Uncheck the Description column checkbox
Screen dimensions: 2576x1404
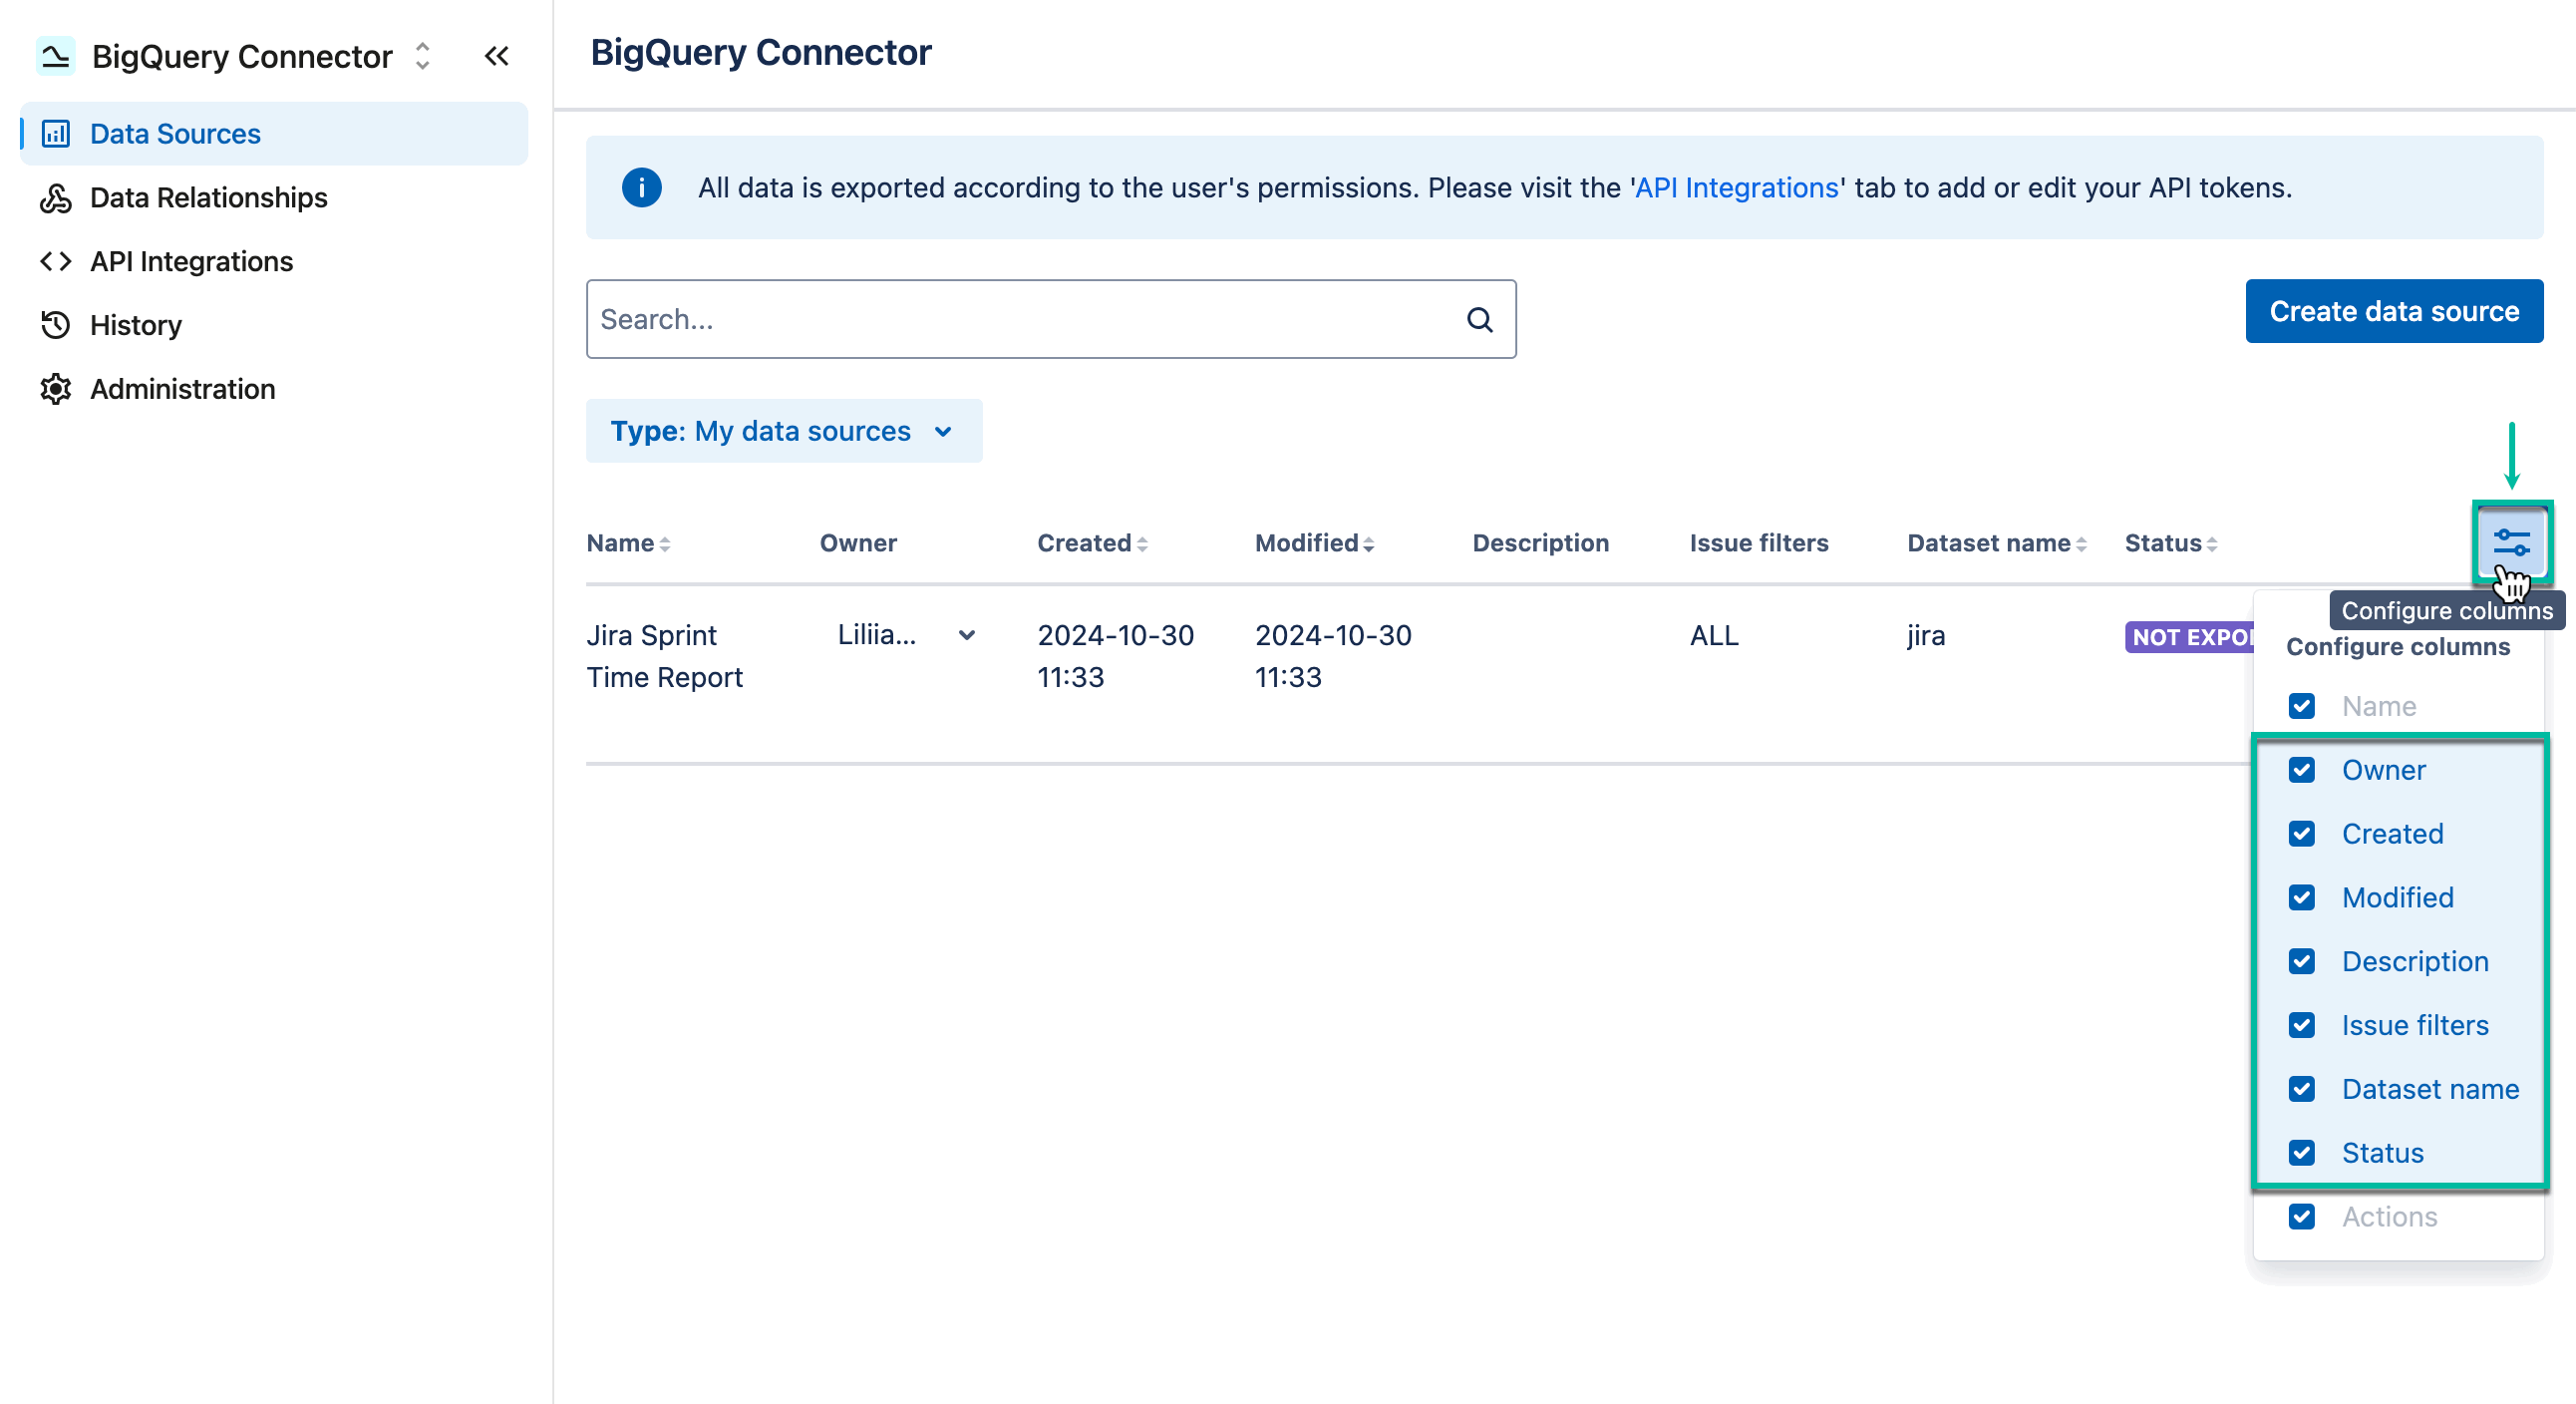pos(2303,961)
